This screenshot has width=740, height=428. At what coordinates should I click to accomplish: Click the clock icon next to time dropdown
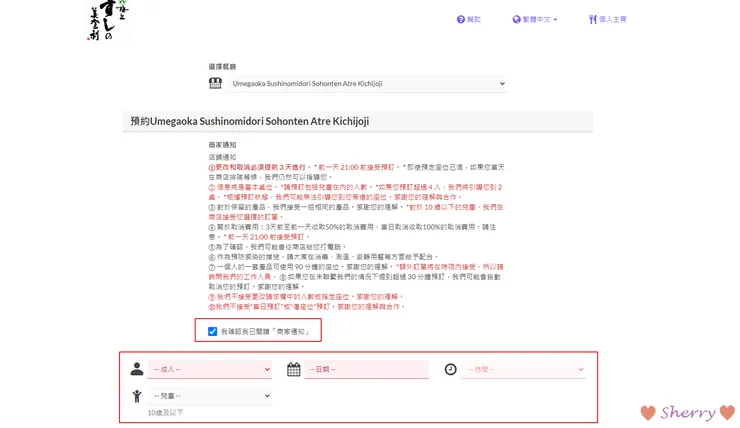[451, 369]
